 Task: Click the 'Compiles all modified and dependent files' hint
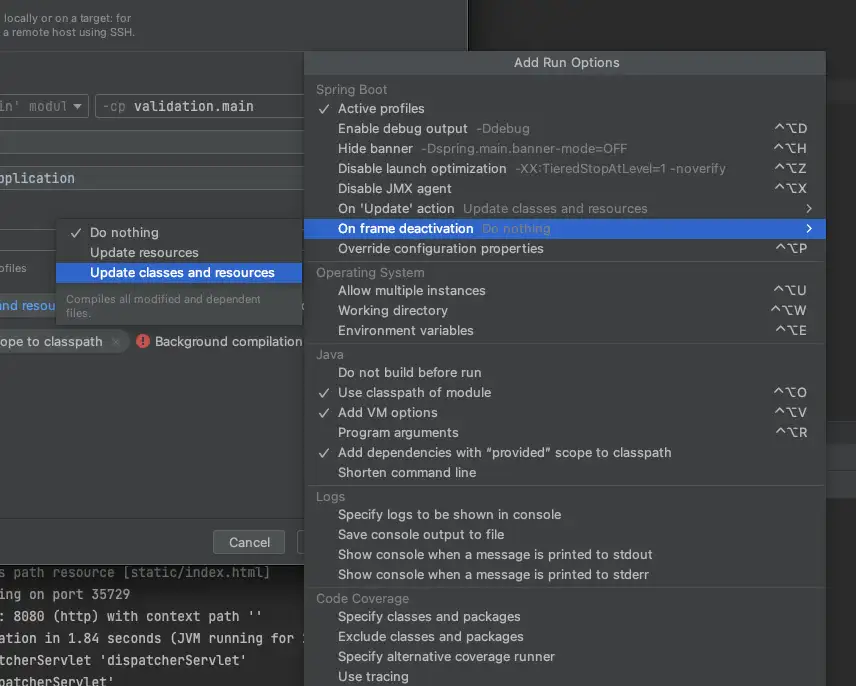[x=163, y=306]
